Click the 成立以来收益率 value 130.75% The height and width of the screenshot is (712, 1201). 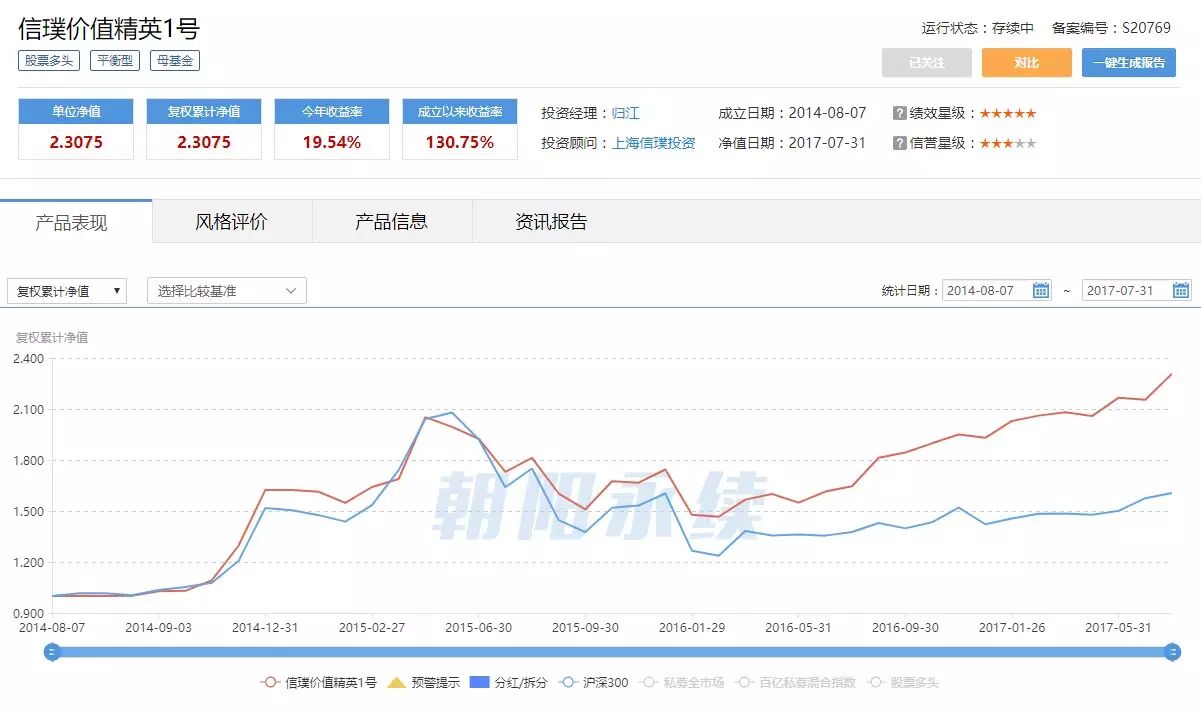click(460, 142)
